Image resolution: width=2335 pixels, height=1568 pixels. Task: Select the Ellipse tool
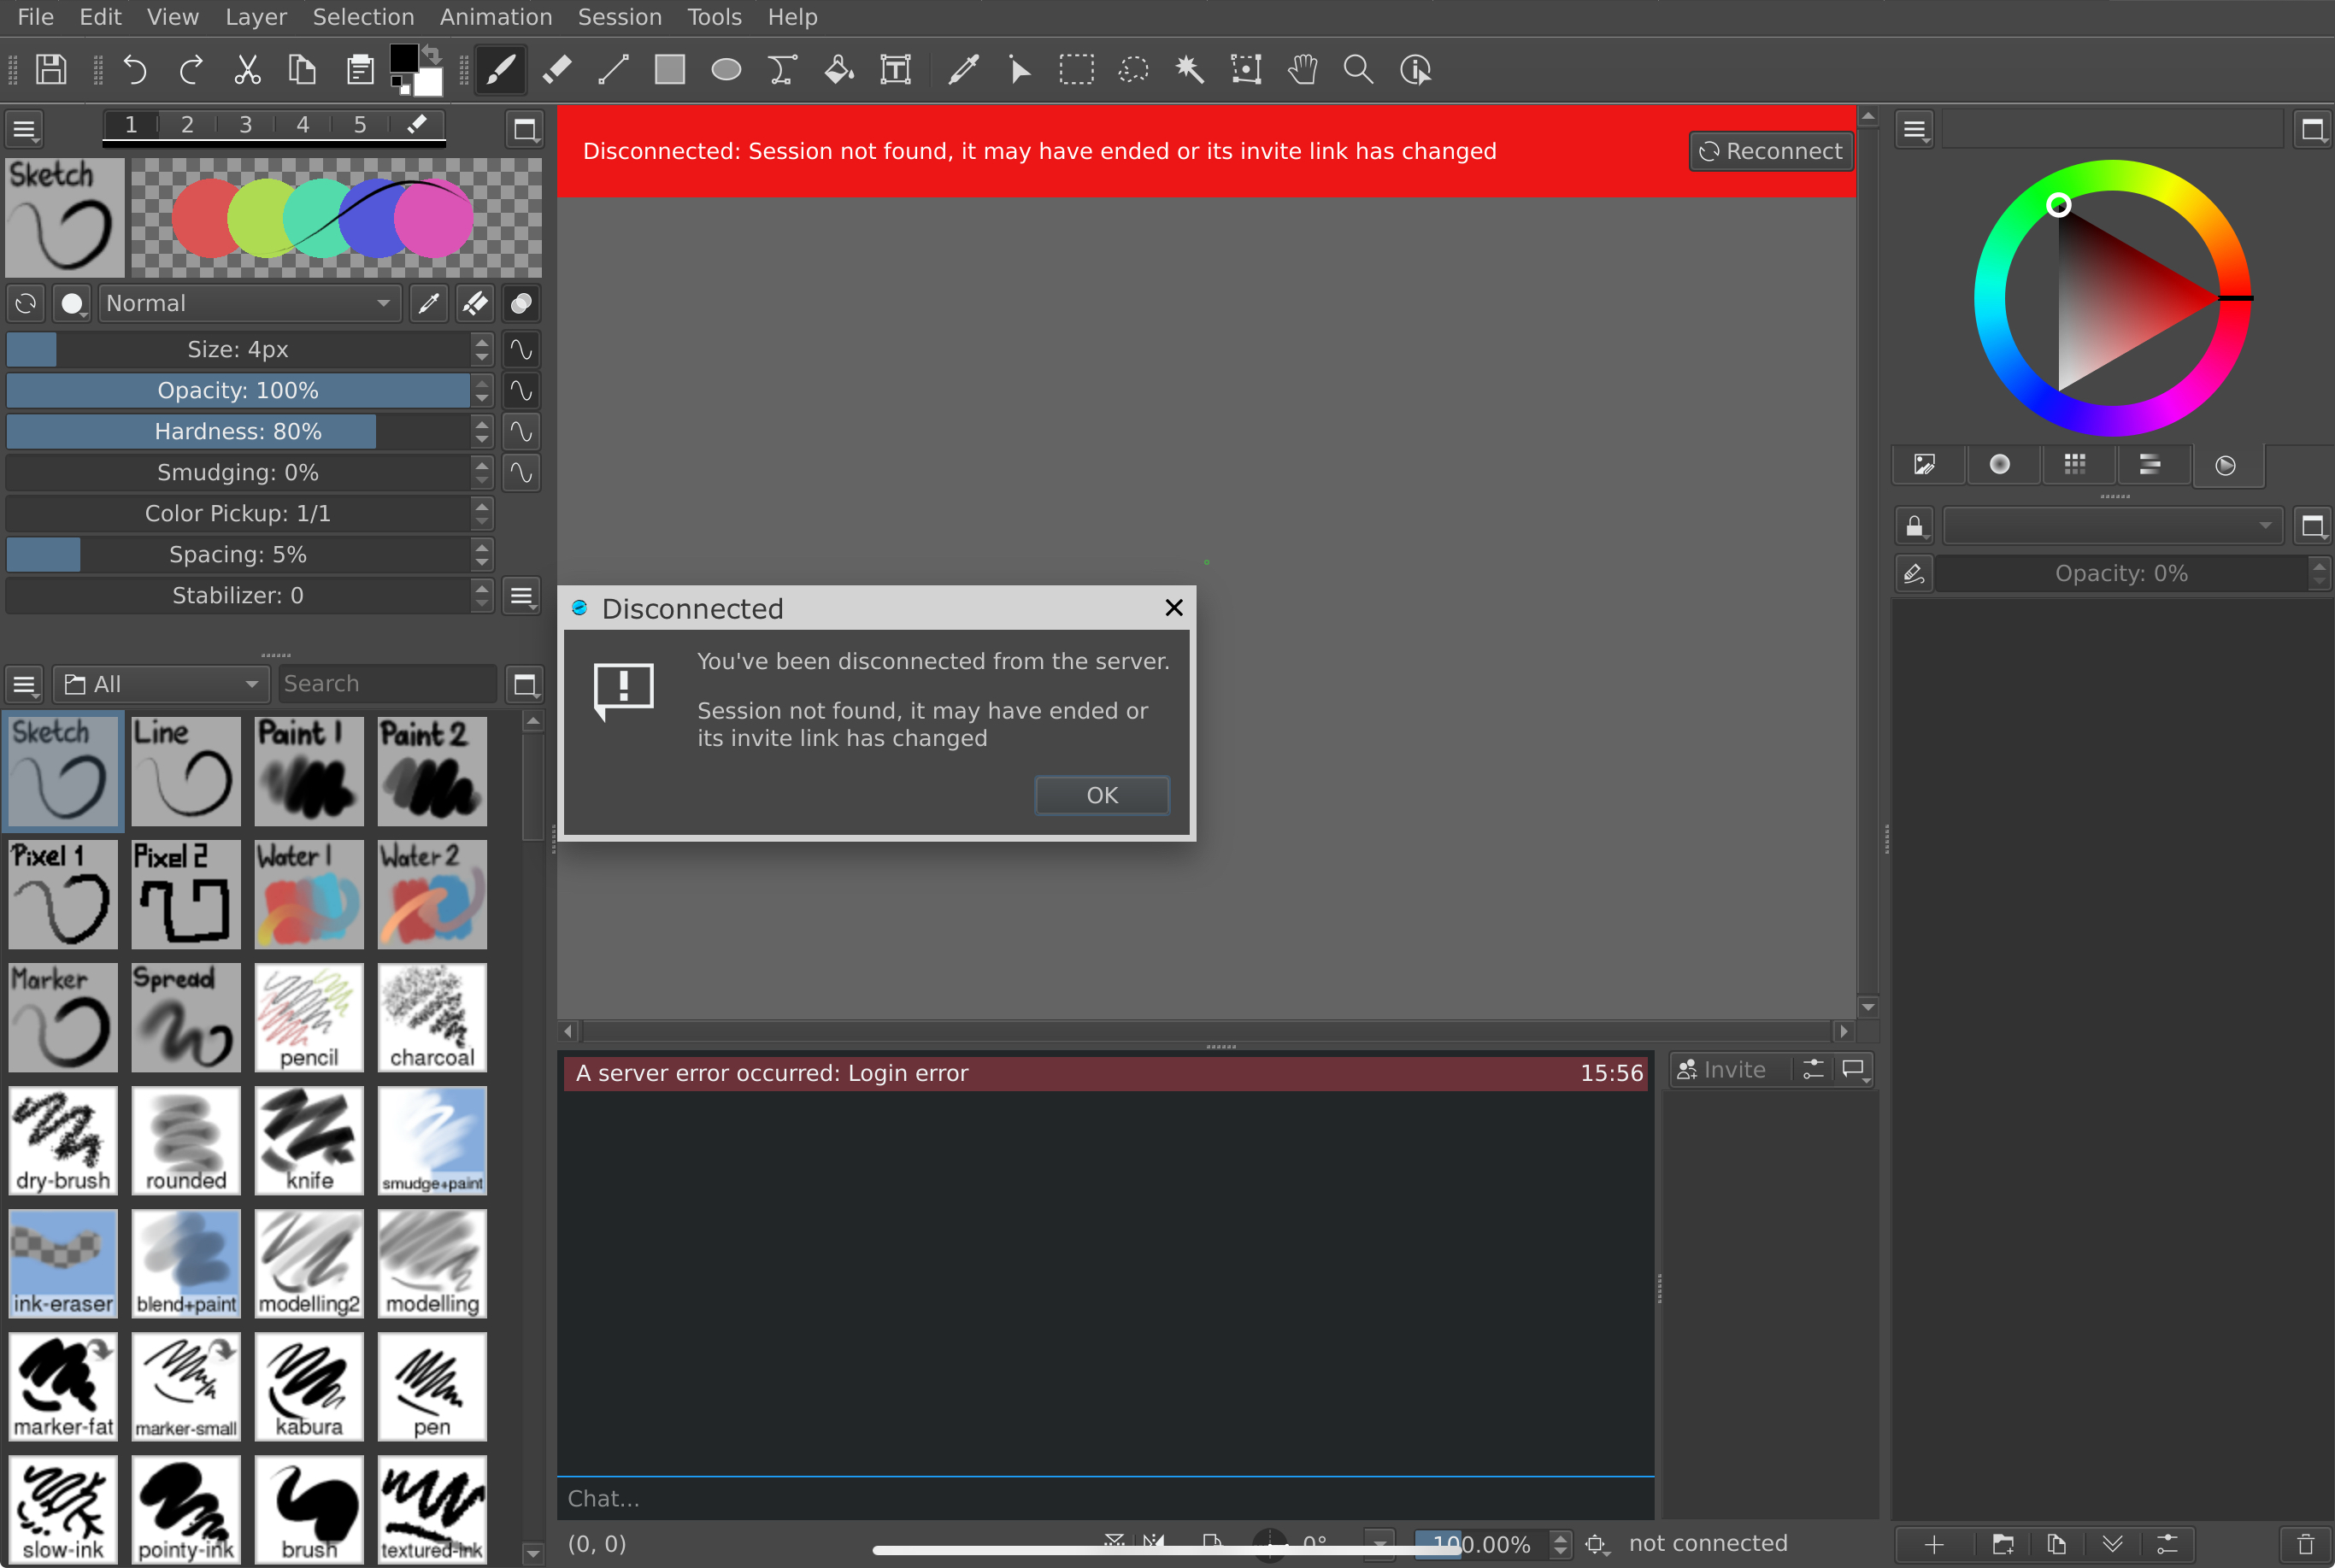coord(726,70)
